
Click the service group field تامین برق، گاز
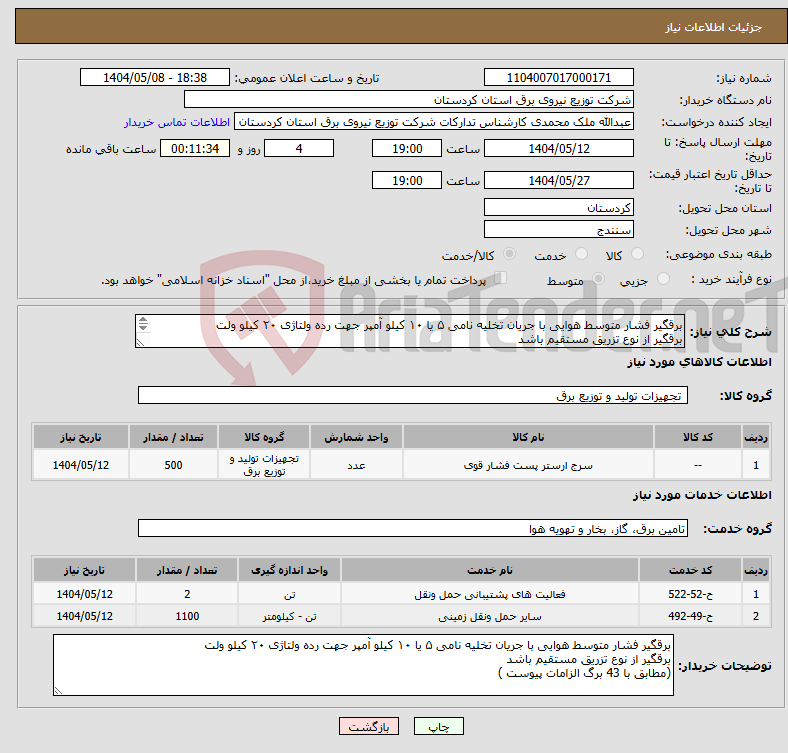click(413, 528)
